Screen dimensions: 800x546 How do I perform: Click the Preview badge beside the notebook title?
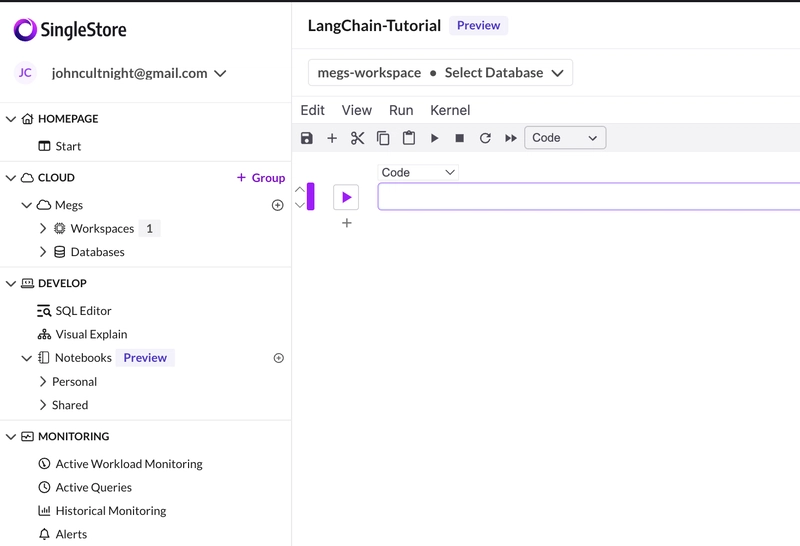479,26
